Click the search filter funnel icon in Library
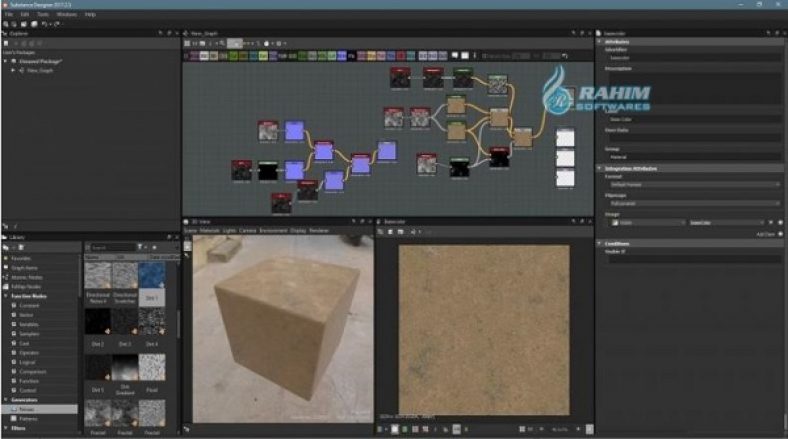Viewport: 788px width, 439px height. point(140,246)
